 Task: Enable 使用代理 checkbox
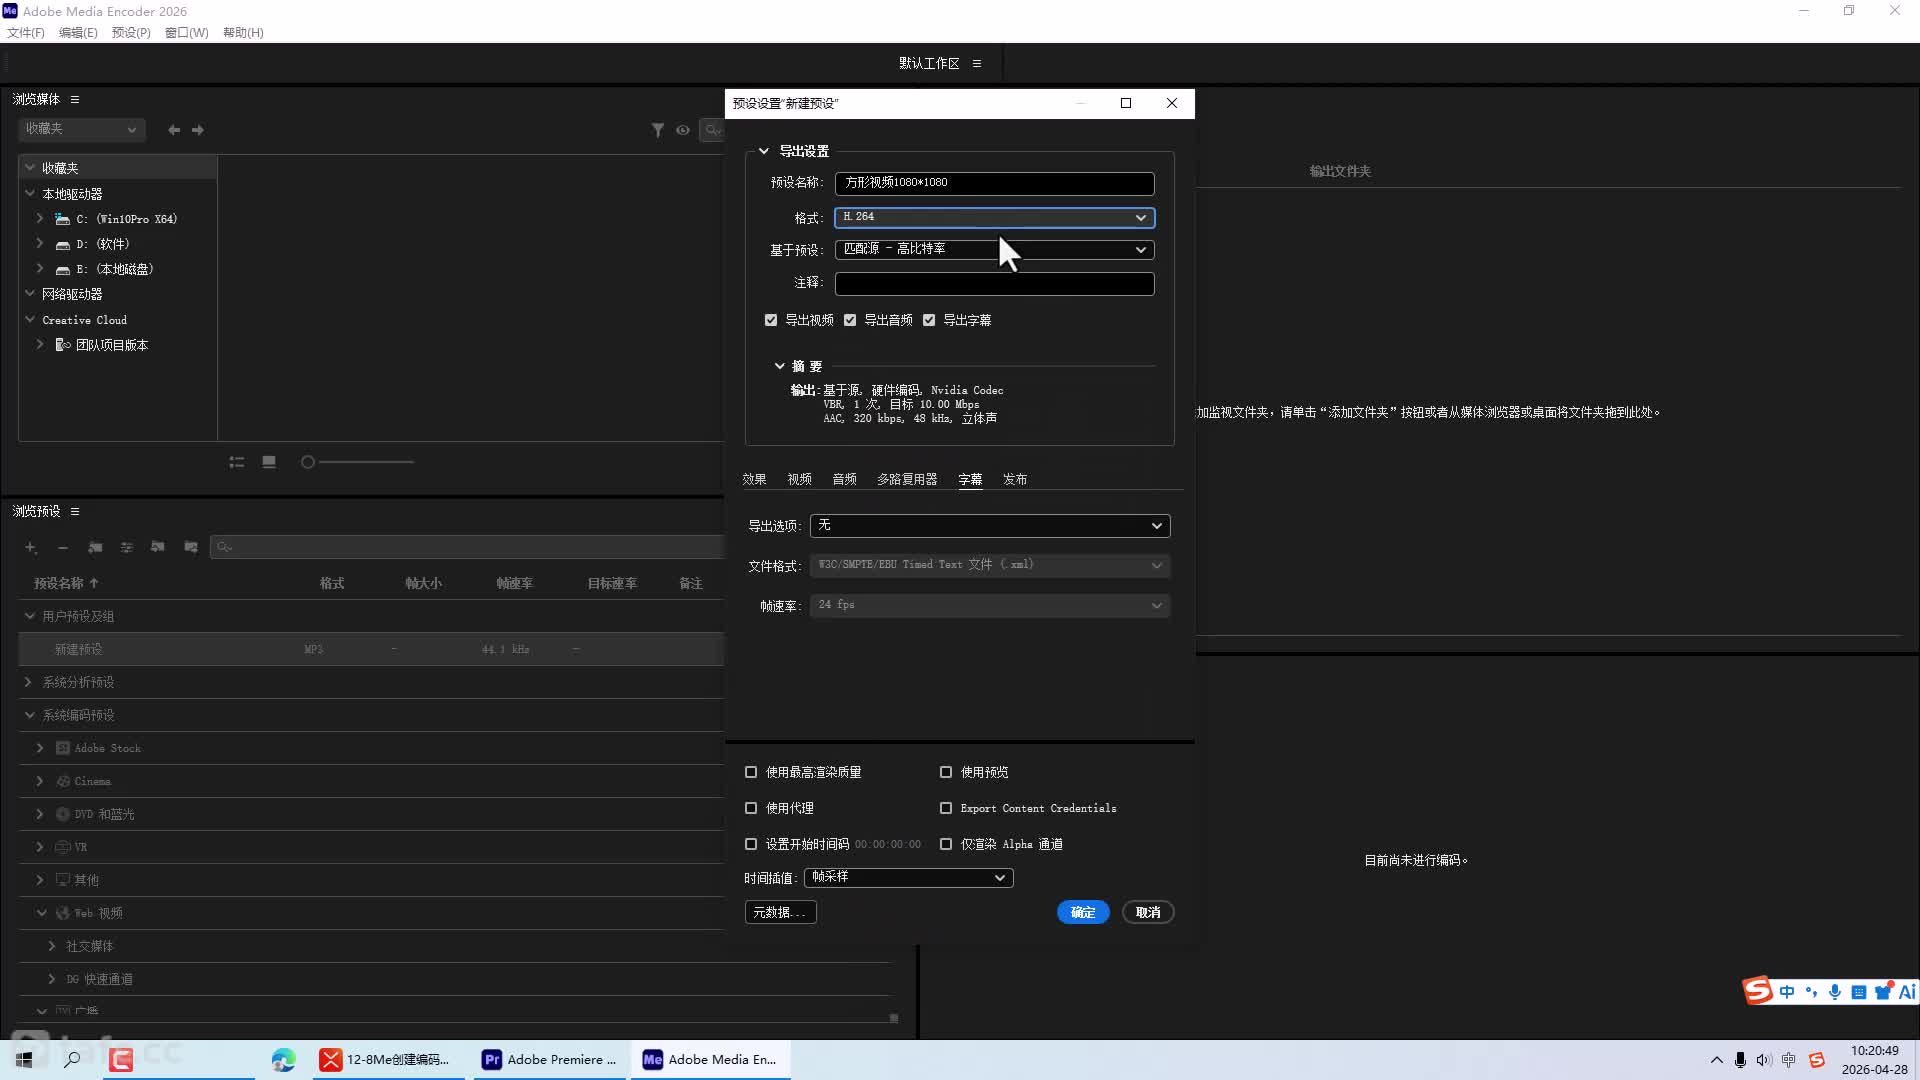(x=751, y=808)
